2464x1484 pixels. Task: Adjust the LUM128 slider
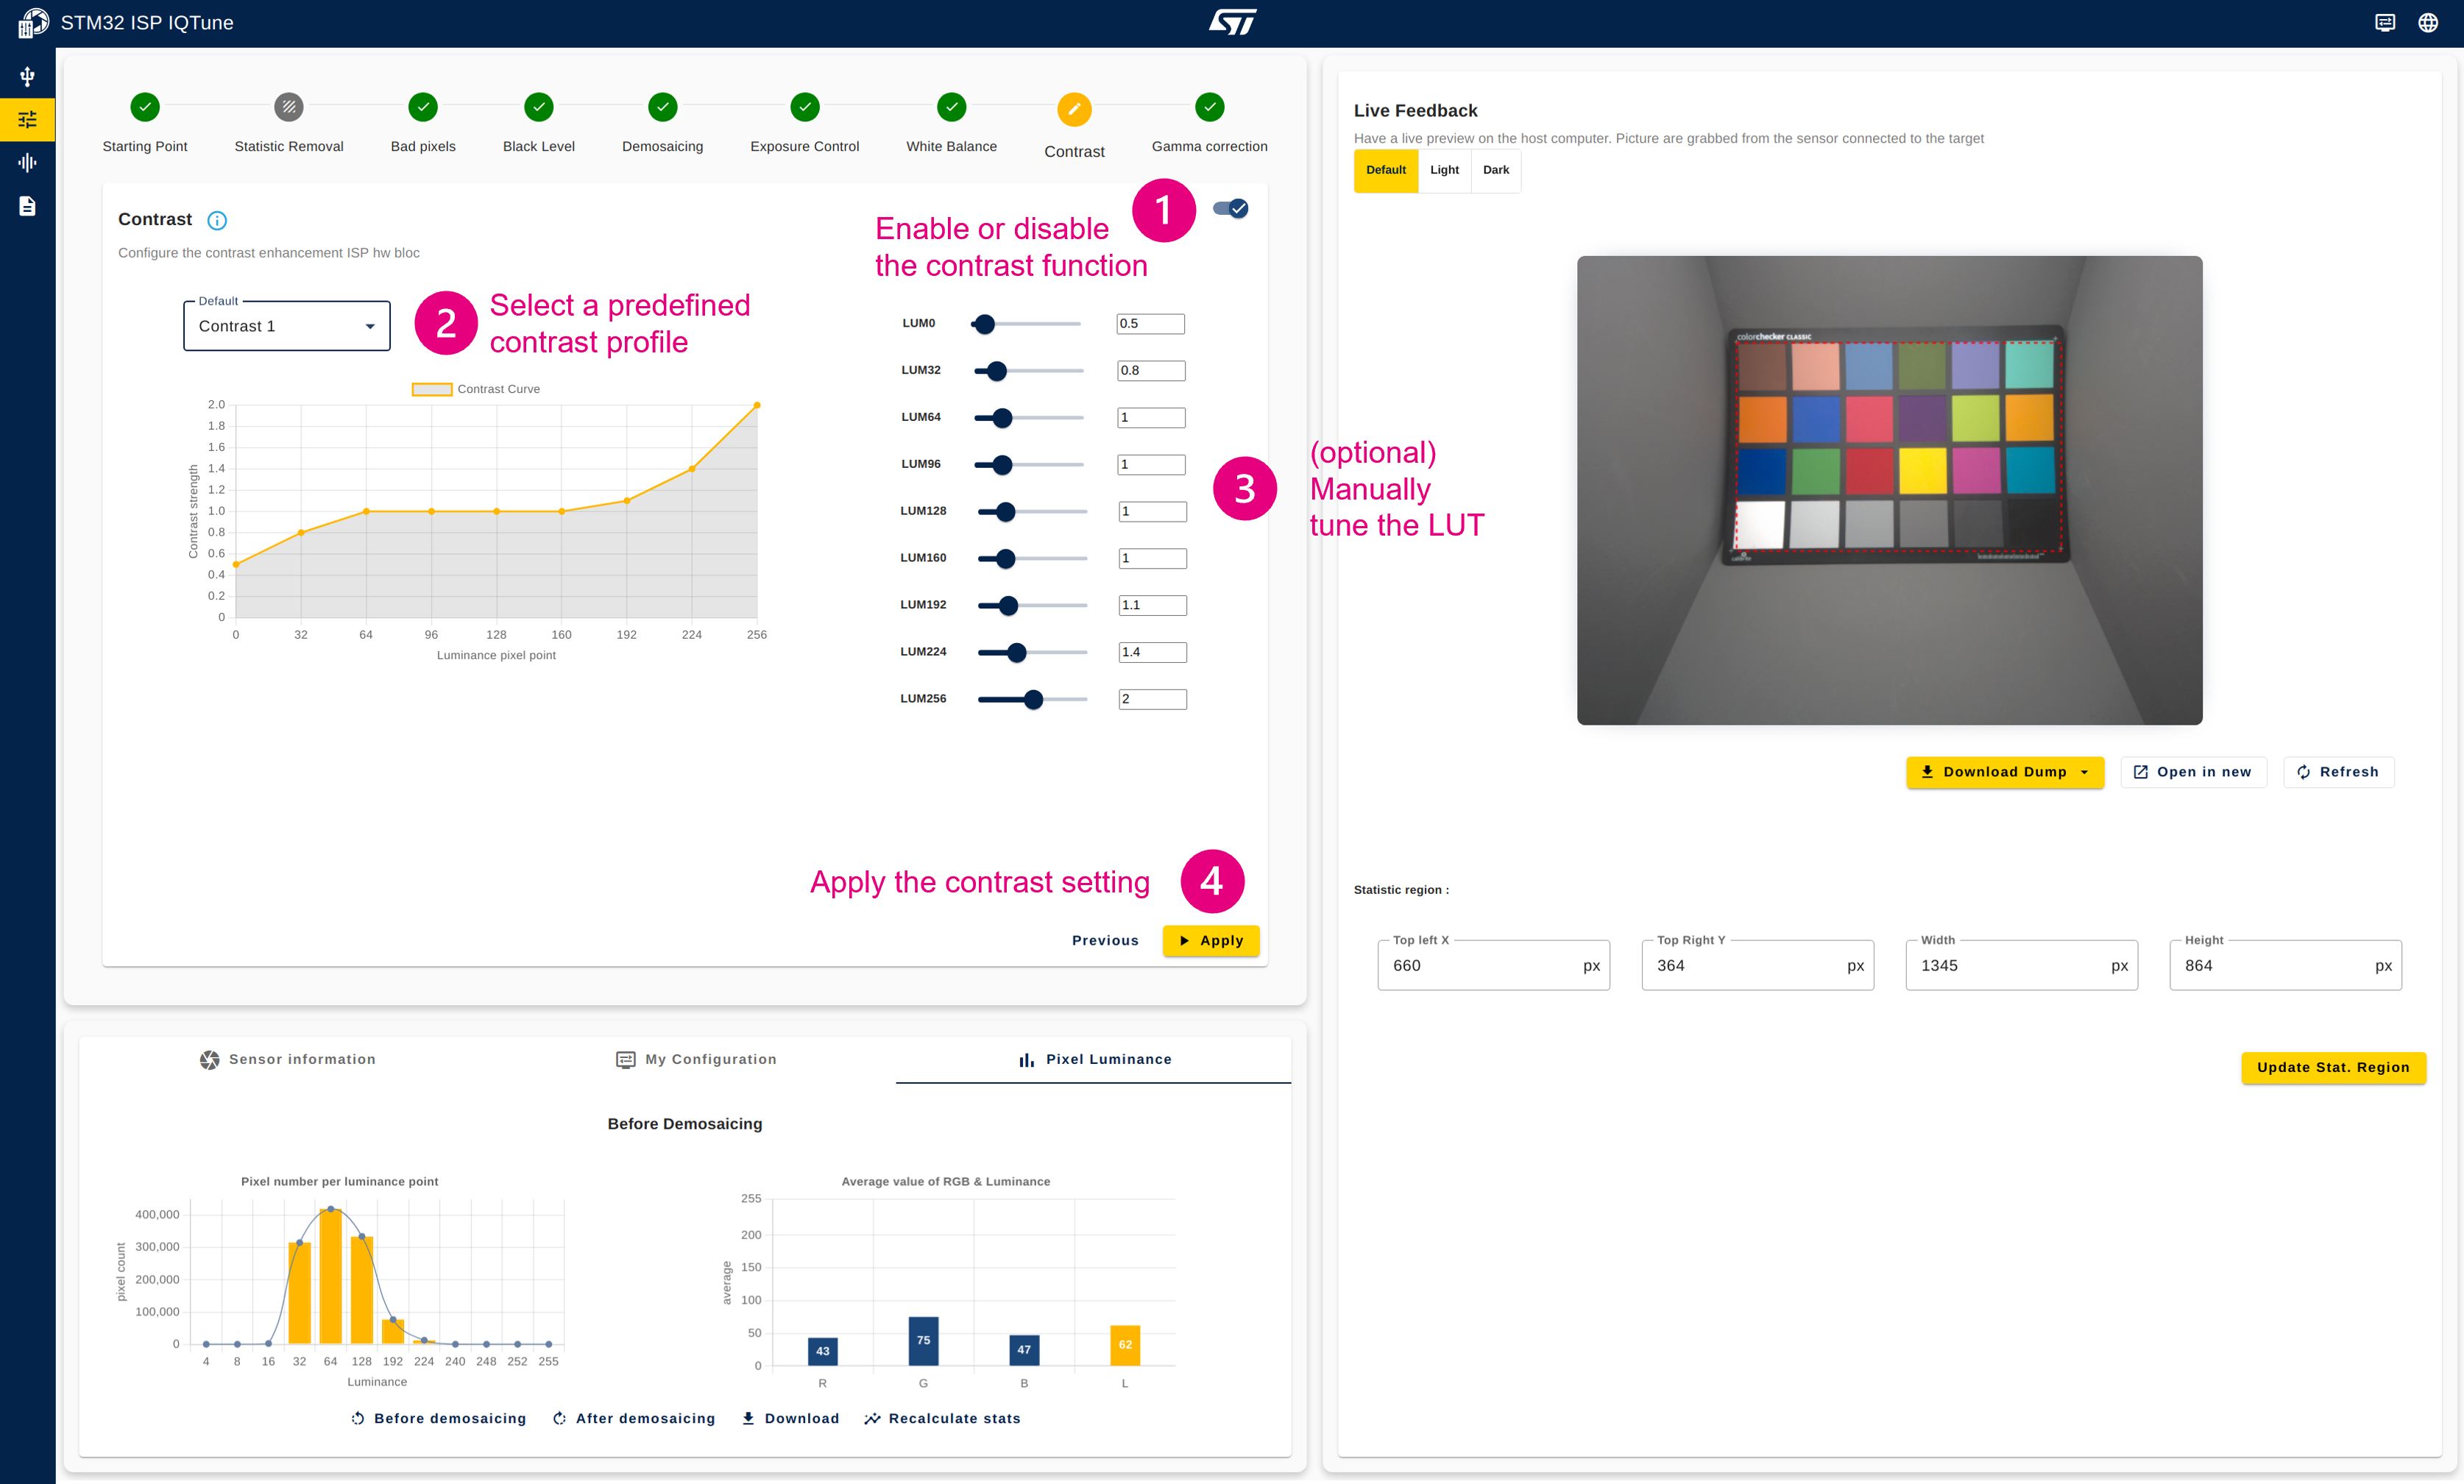[1032, 512]
